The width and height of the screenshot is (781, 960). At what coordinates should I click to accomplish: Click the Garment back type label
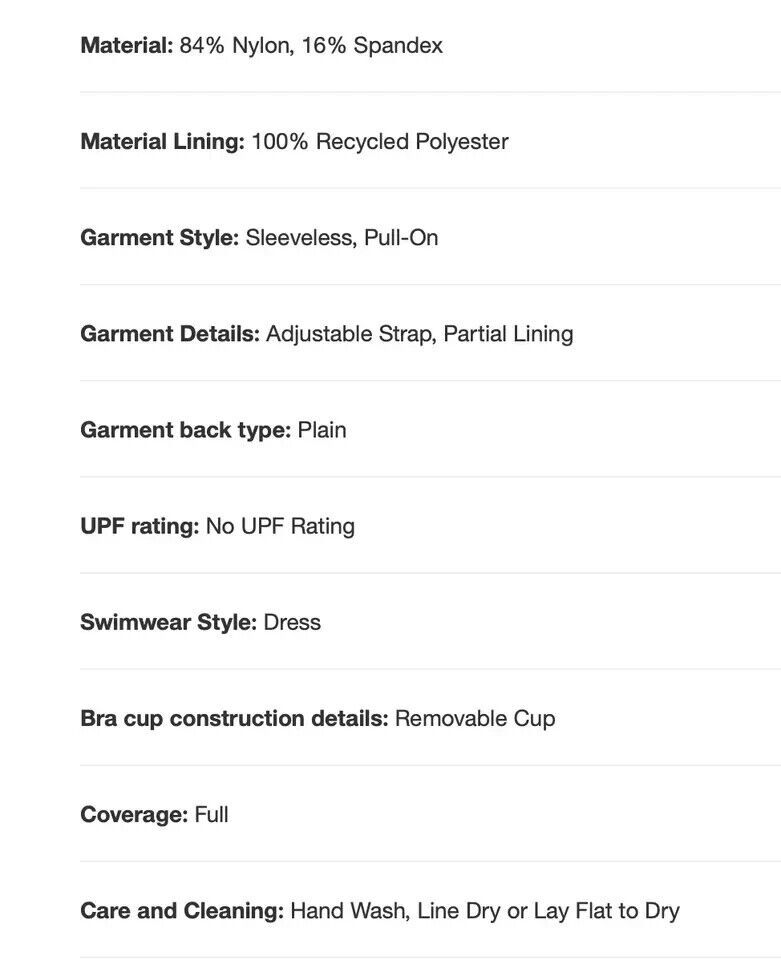pos(185,430)
